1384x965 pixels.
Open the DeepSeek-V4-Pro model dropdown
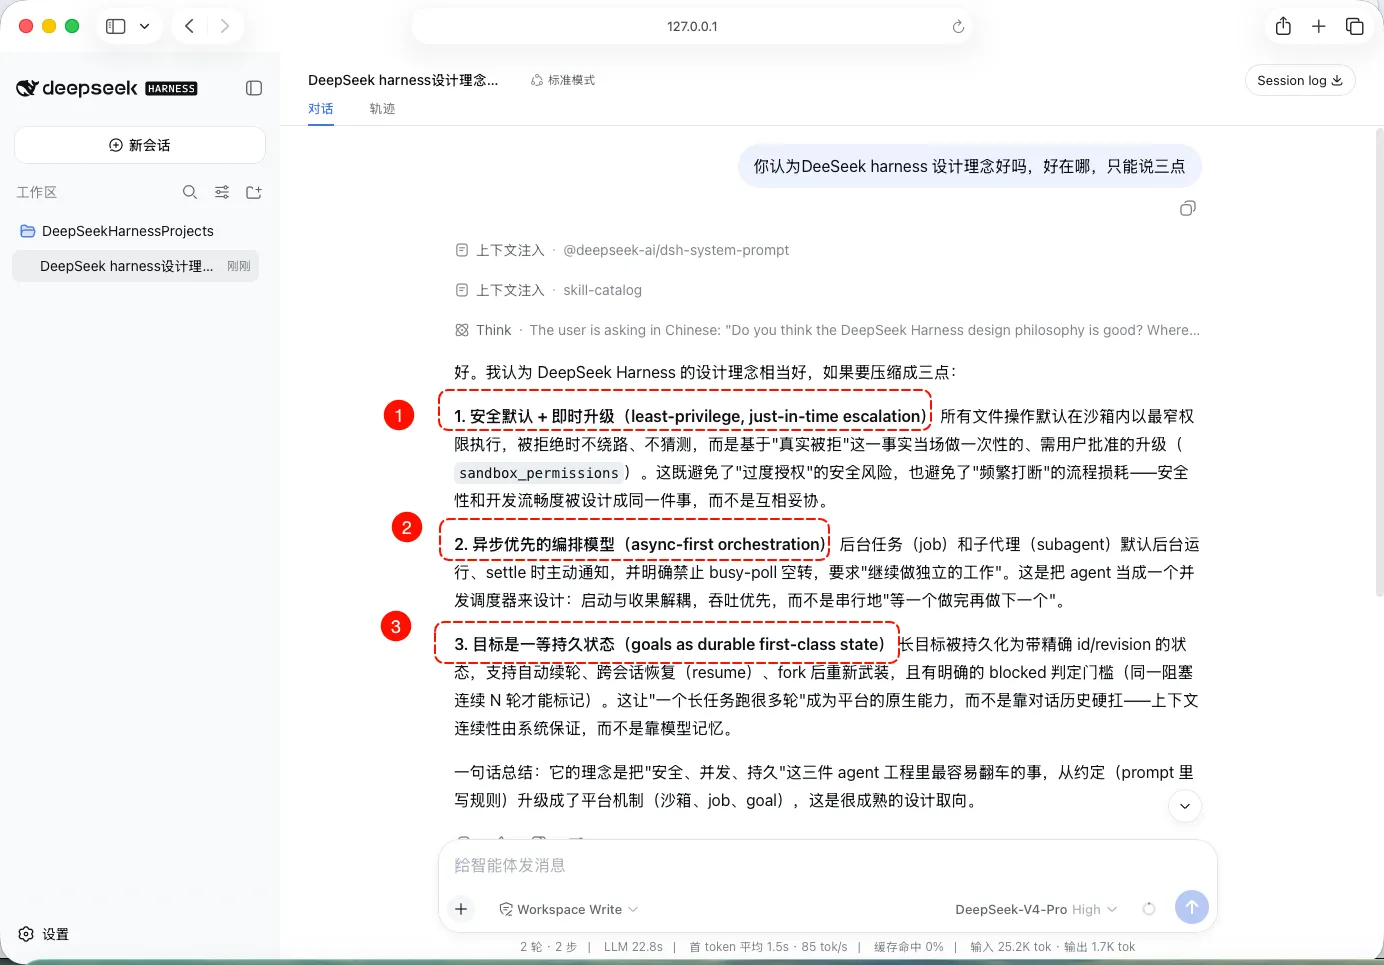tap(1036, 909)
